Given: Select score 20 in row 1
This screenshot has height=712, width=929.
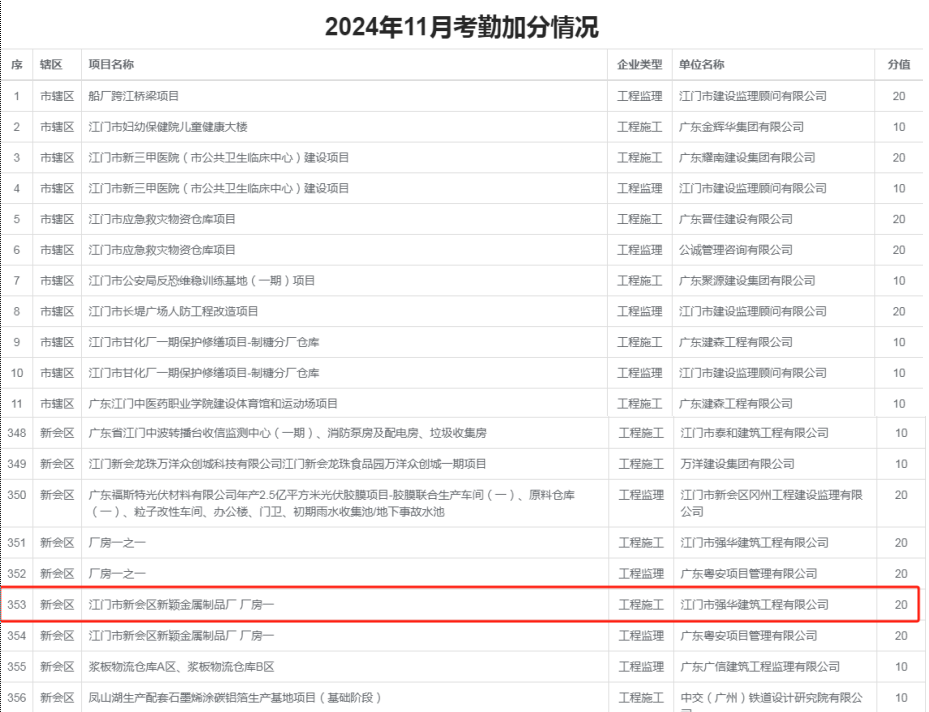Looking at the screenshot, I should (899, 96).
